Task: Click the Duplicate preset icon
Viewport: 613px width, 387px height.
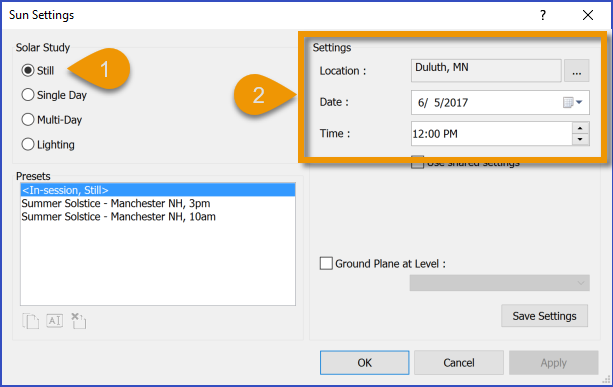Action: coord(30,321)
